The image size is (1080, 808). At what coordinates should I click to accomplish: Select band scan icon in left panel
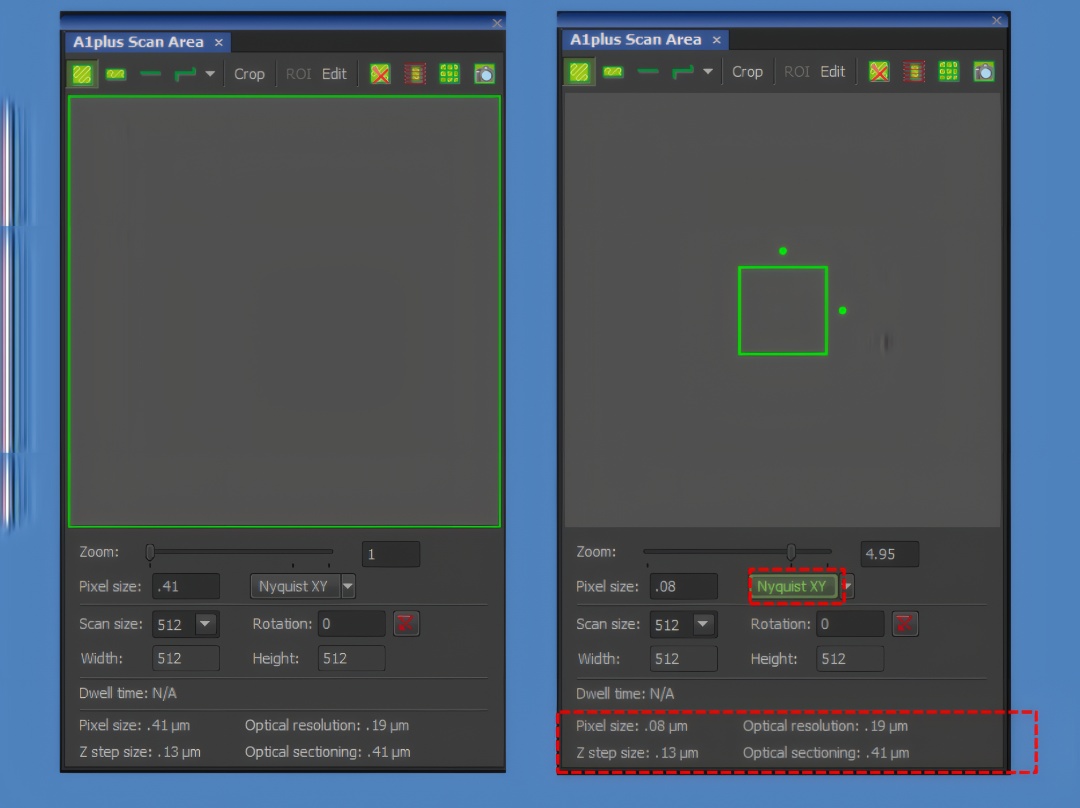point(116,74)
